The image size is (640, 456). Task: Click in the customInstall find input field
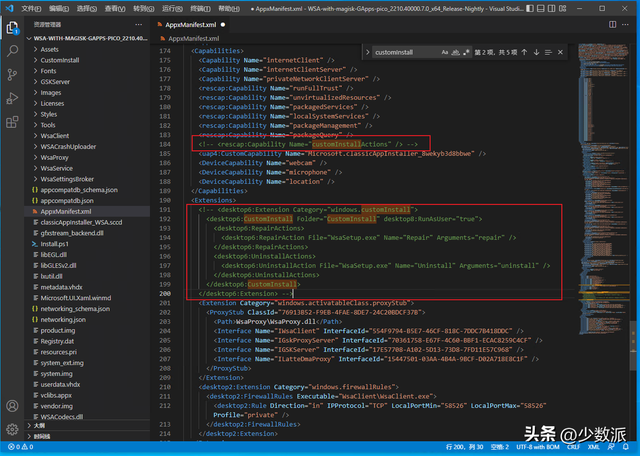pyautogui.click(x=398, y=51)
